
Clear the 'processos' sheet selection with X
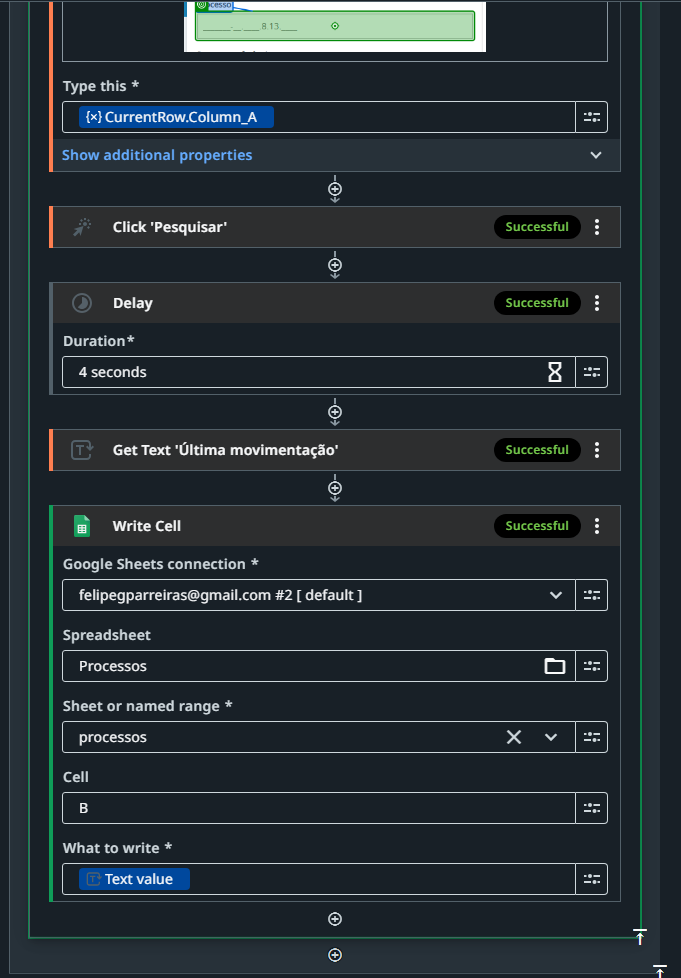click(514, 737)
